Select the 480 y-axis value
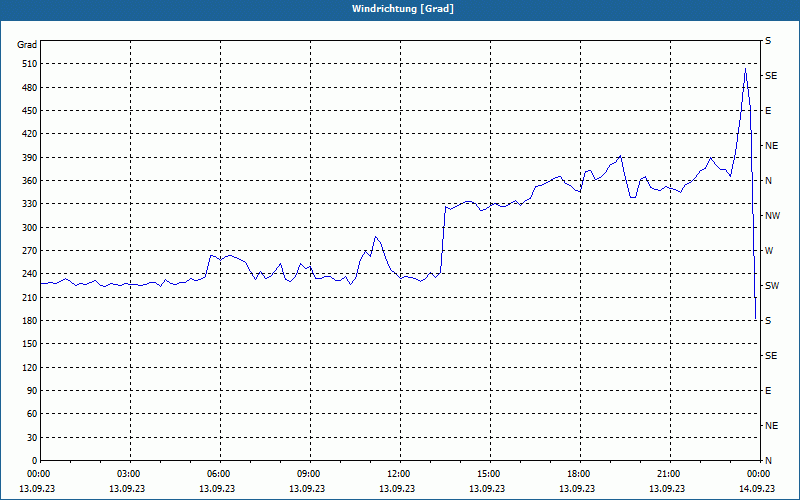 tap(30, 88)
